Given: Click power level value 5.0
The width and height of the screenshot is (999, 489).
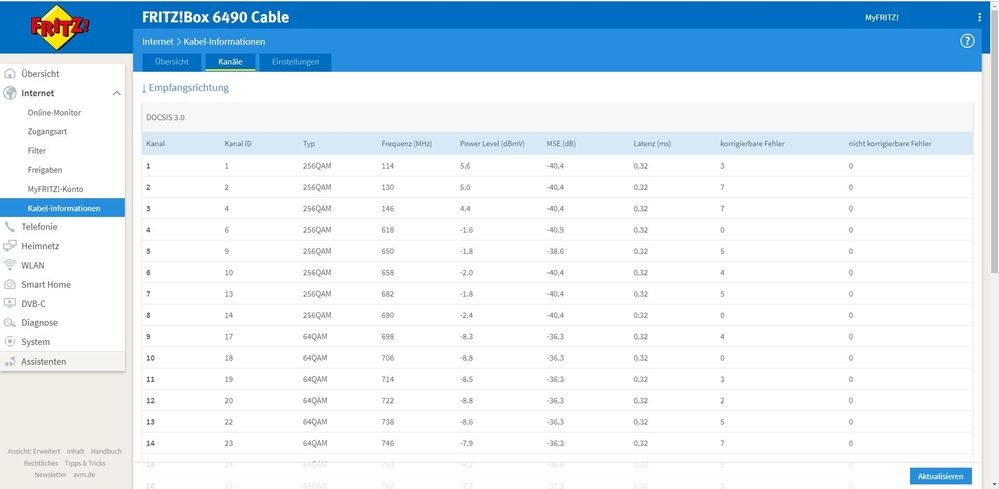Looking at the screenshot, I should click(x=465, y=187).
